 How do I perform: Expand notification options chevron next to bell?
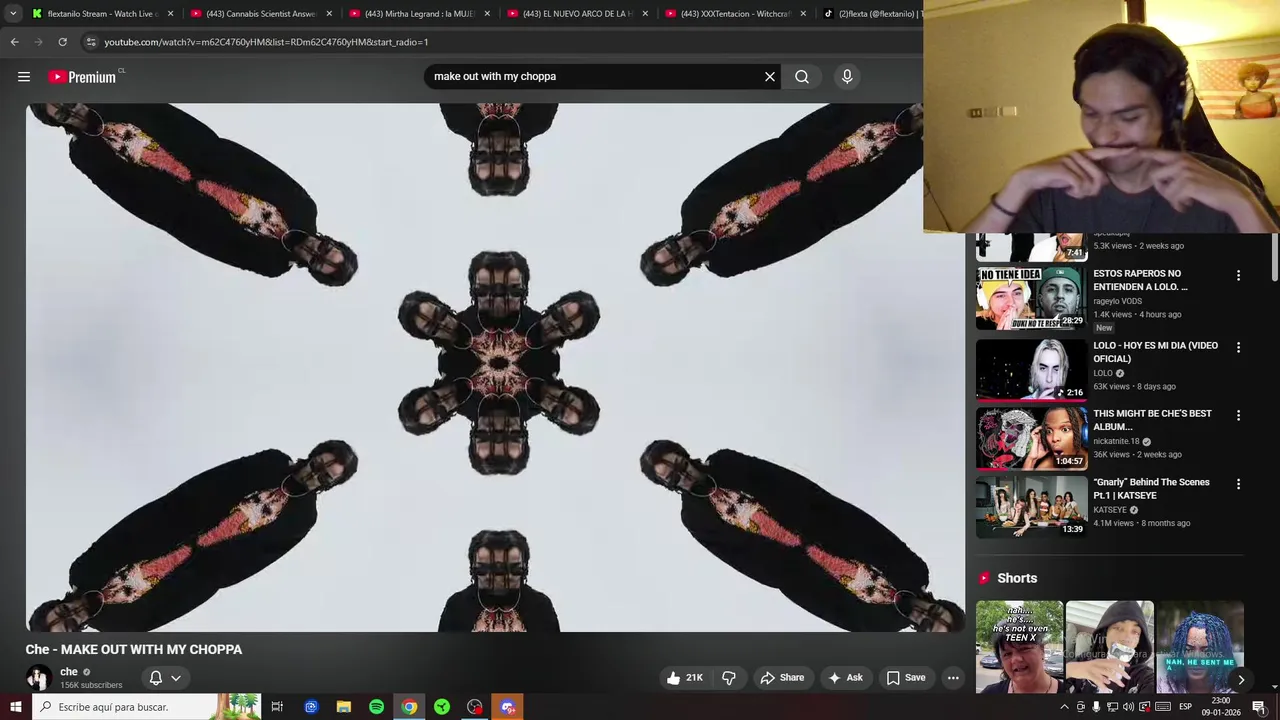point(176,678)
